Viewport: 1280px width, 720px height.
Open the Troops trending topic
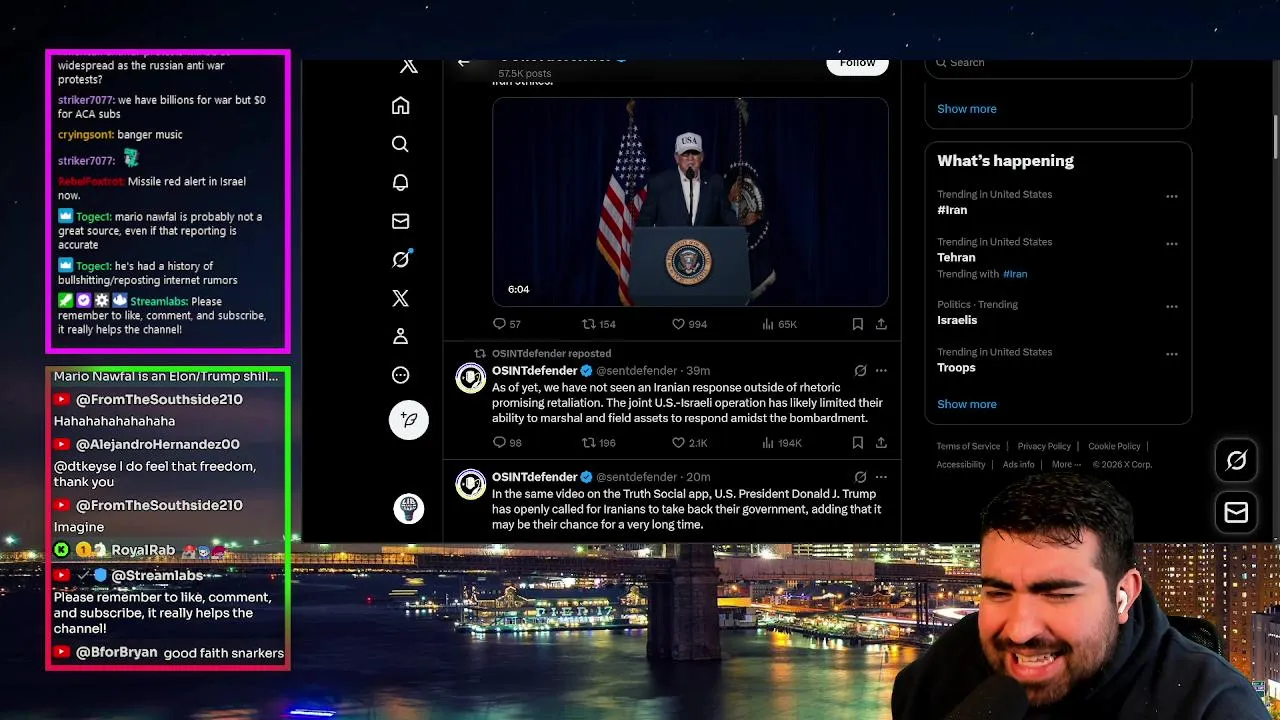[1058, 360]
